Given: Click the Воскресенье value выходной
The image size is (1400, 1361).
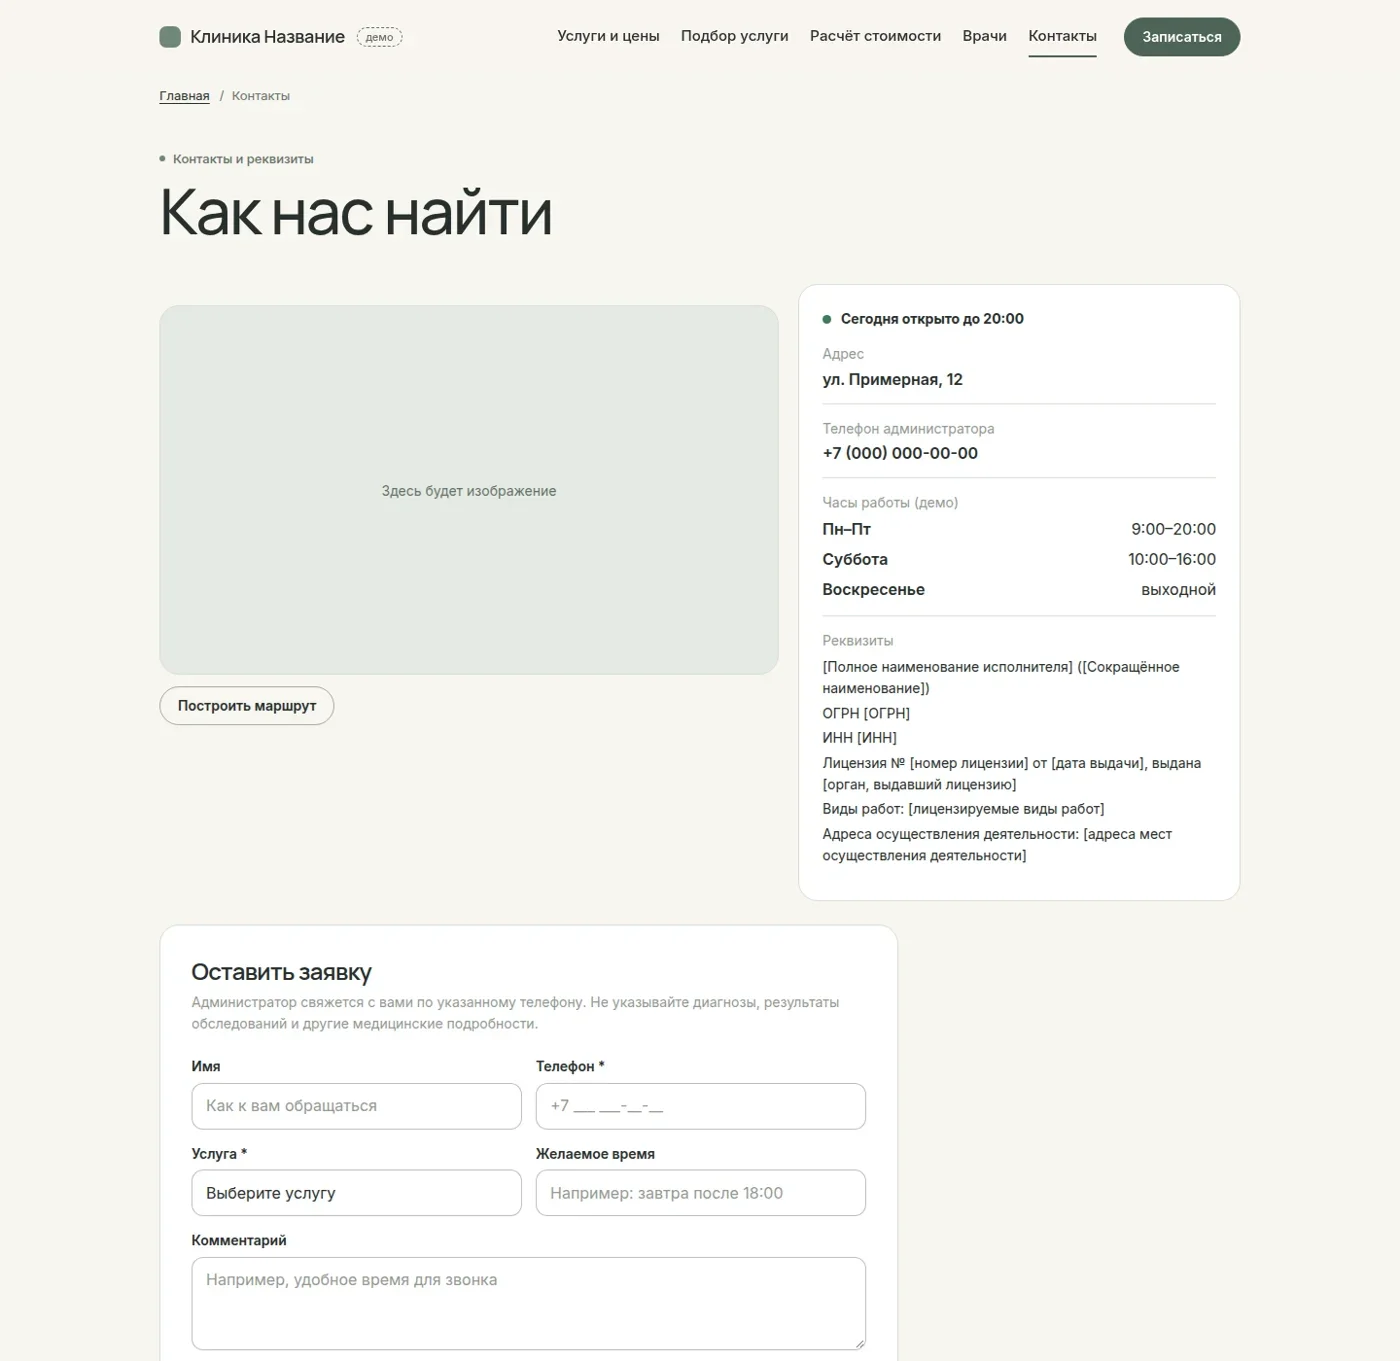Looking at the screenshot, I should [1178, 590].
